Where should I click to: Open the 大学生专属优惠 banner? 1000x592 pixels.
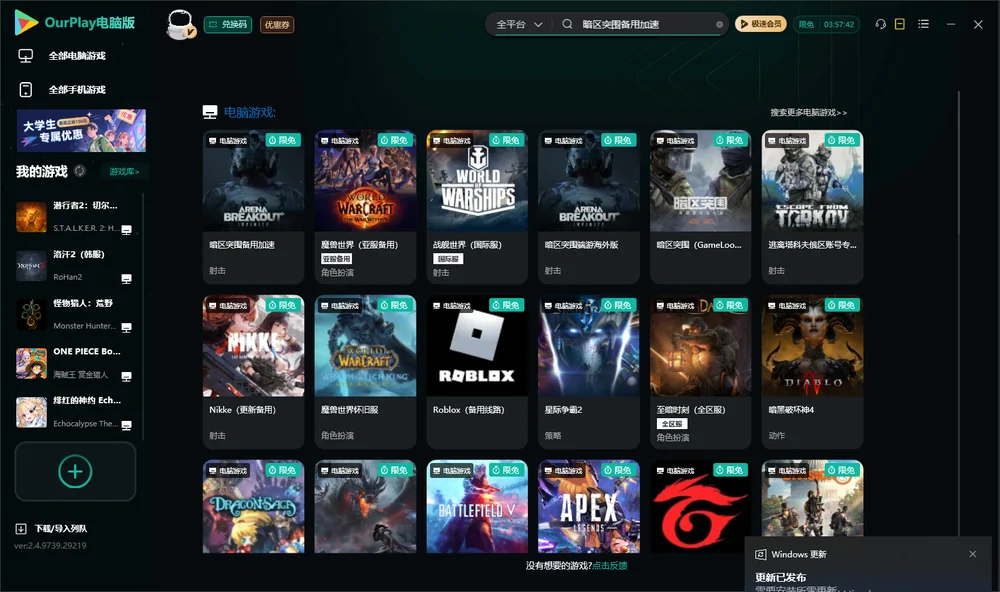pyautogui.click(x=81, y=130)
